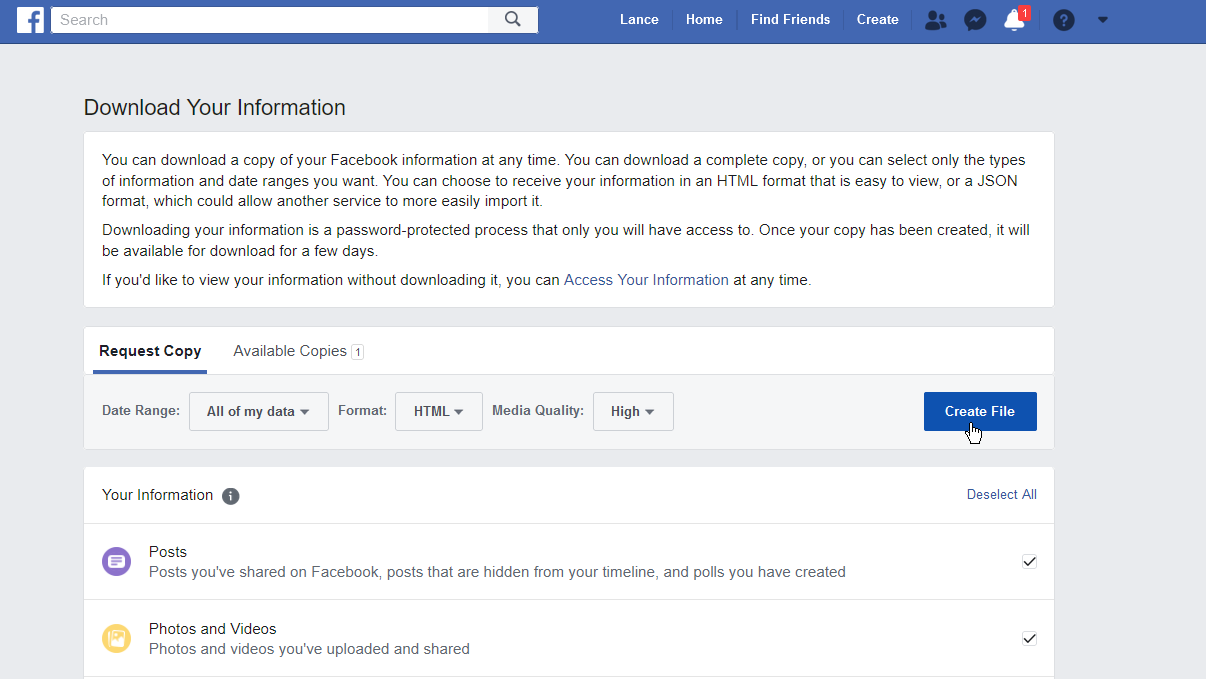1206x679 pixels.
Task: Click the purple Posts icon
Action: (117, 562)
